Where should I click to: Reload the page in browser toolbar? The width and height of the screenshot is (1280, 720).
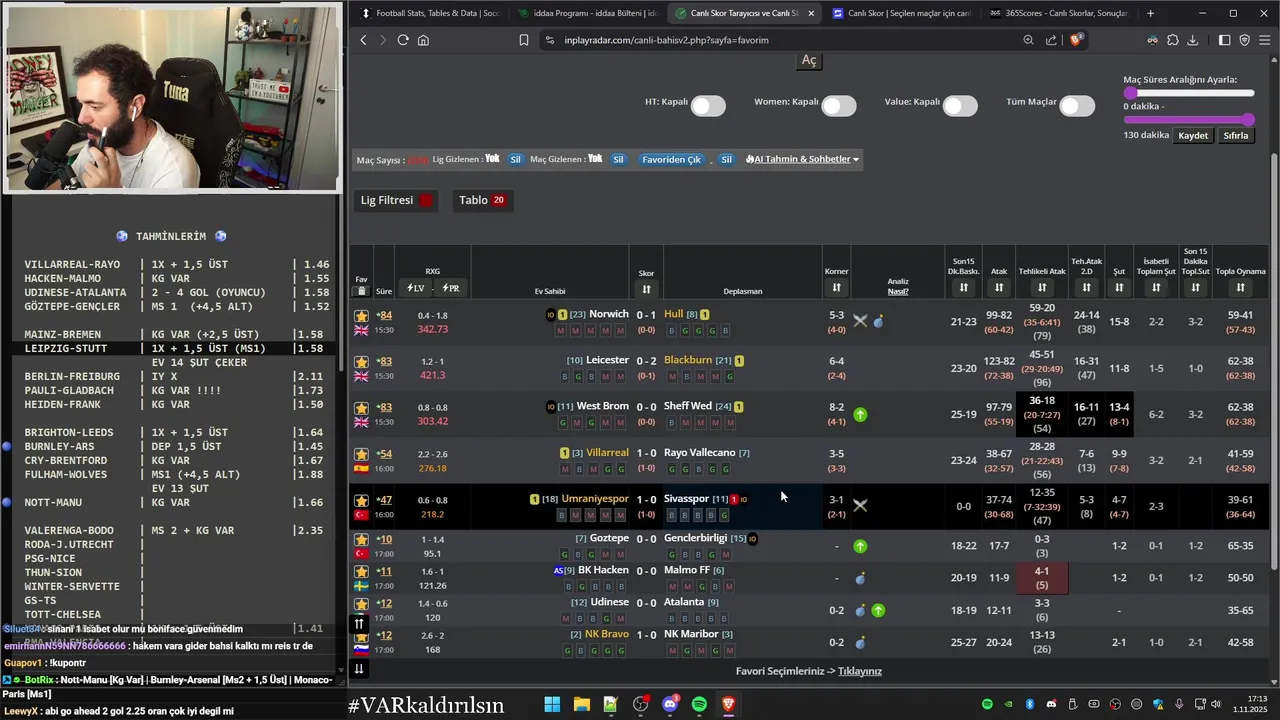(403, 40)
